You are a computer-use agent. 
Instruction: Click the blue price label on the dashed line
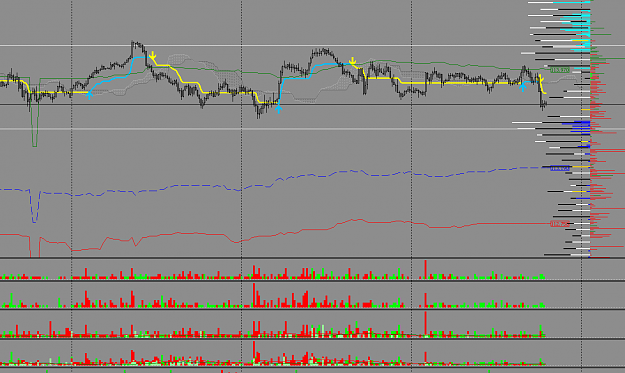(x=560, y=168)
